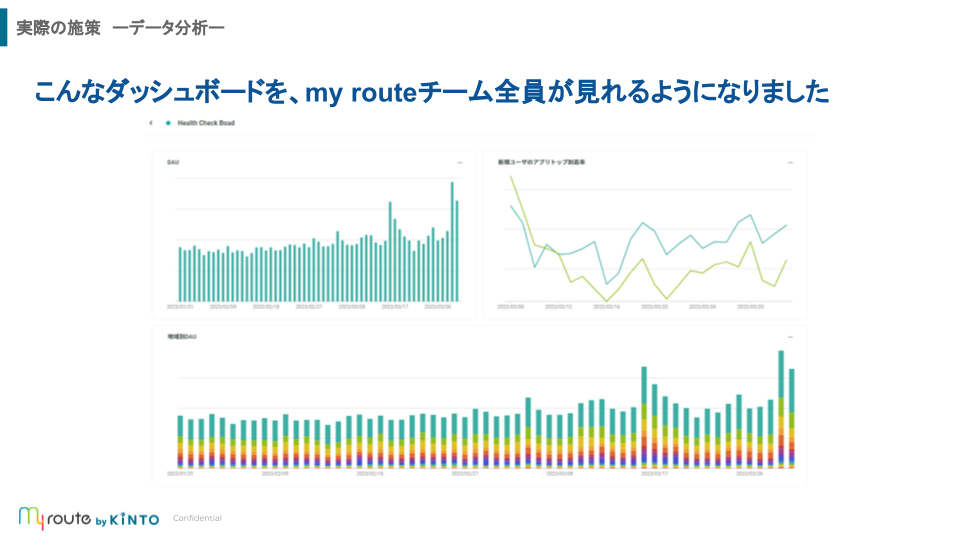Click the Confidential label in the footer

(x=197, y=518)
